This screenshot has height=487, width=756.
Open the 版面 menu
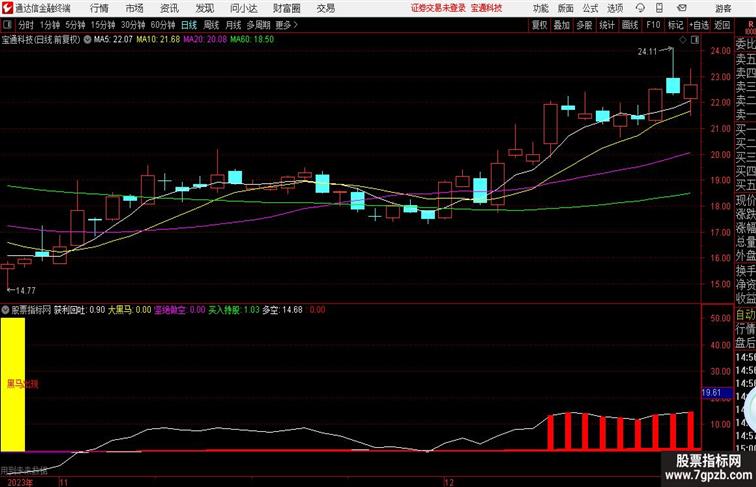[566, 8]
